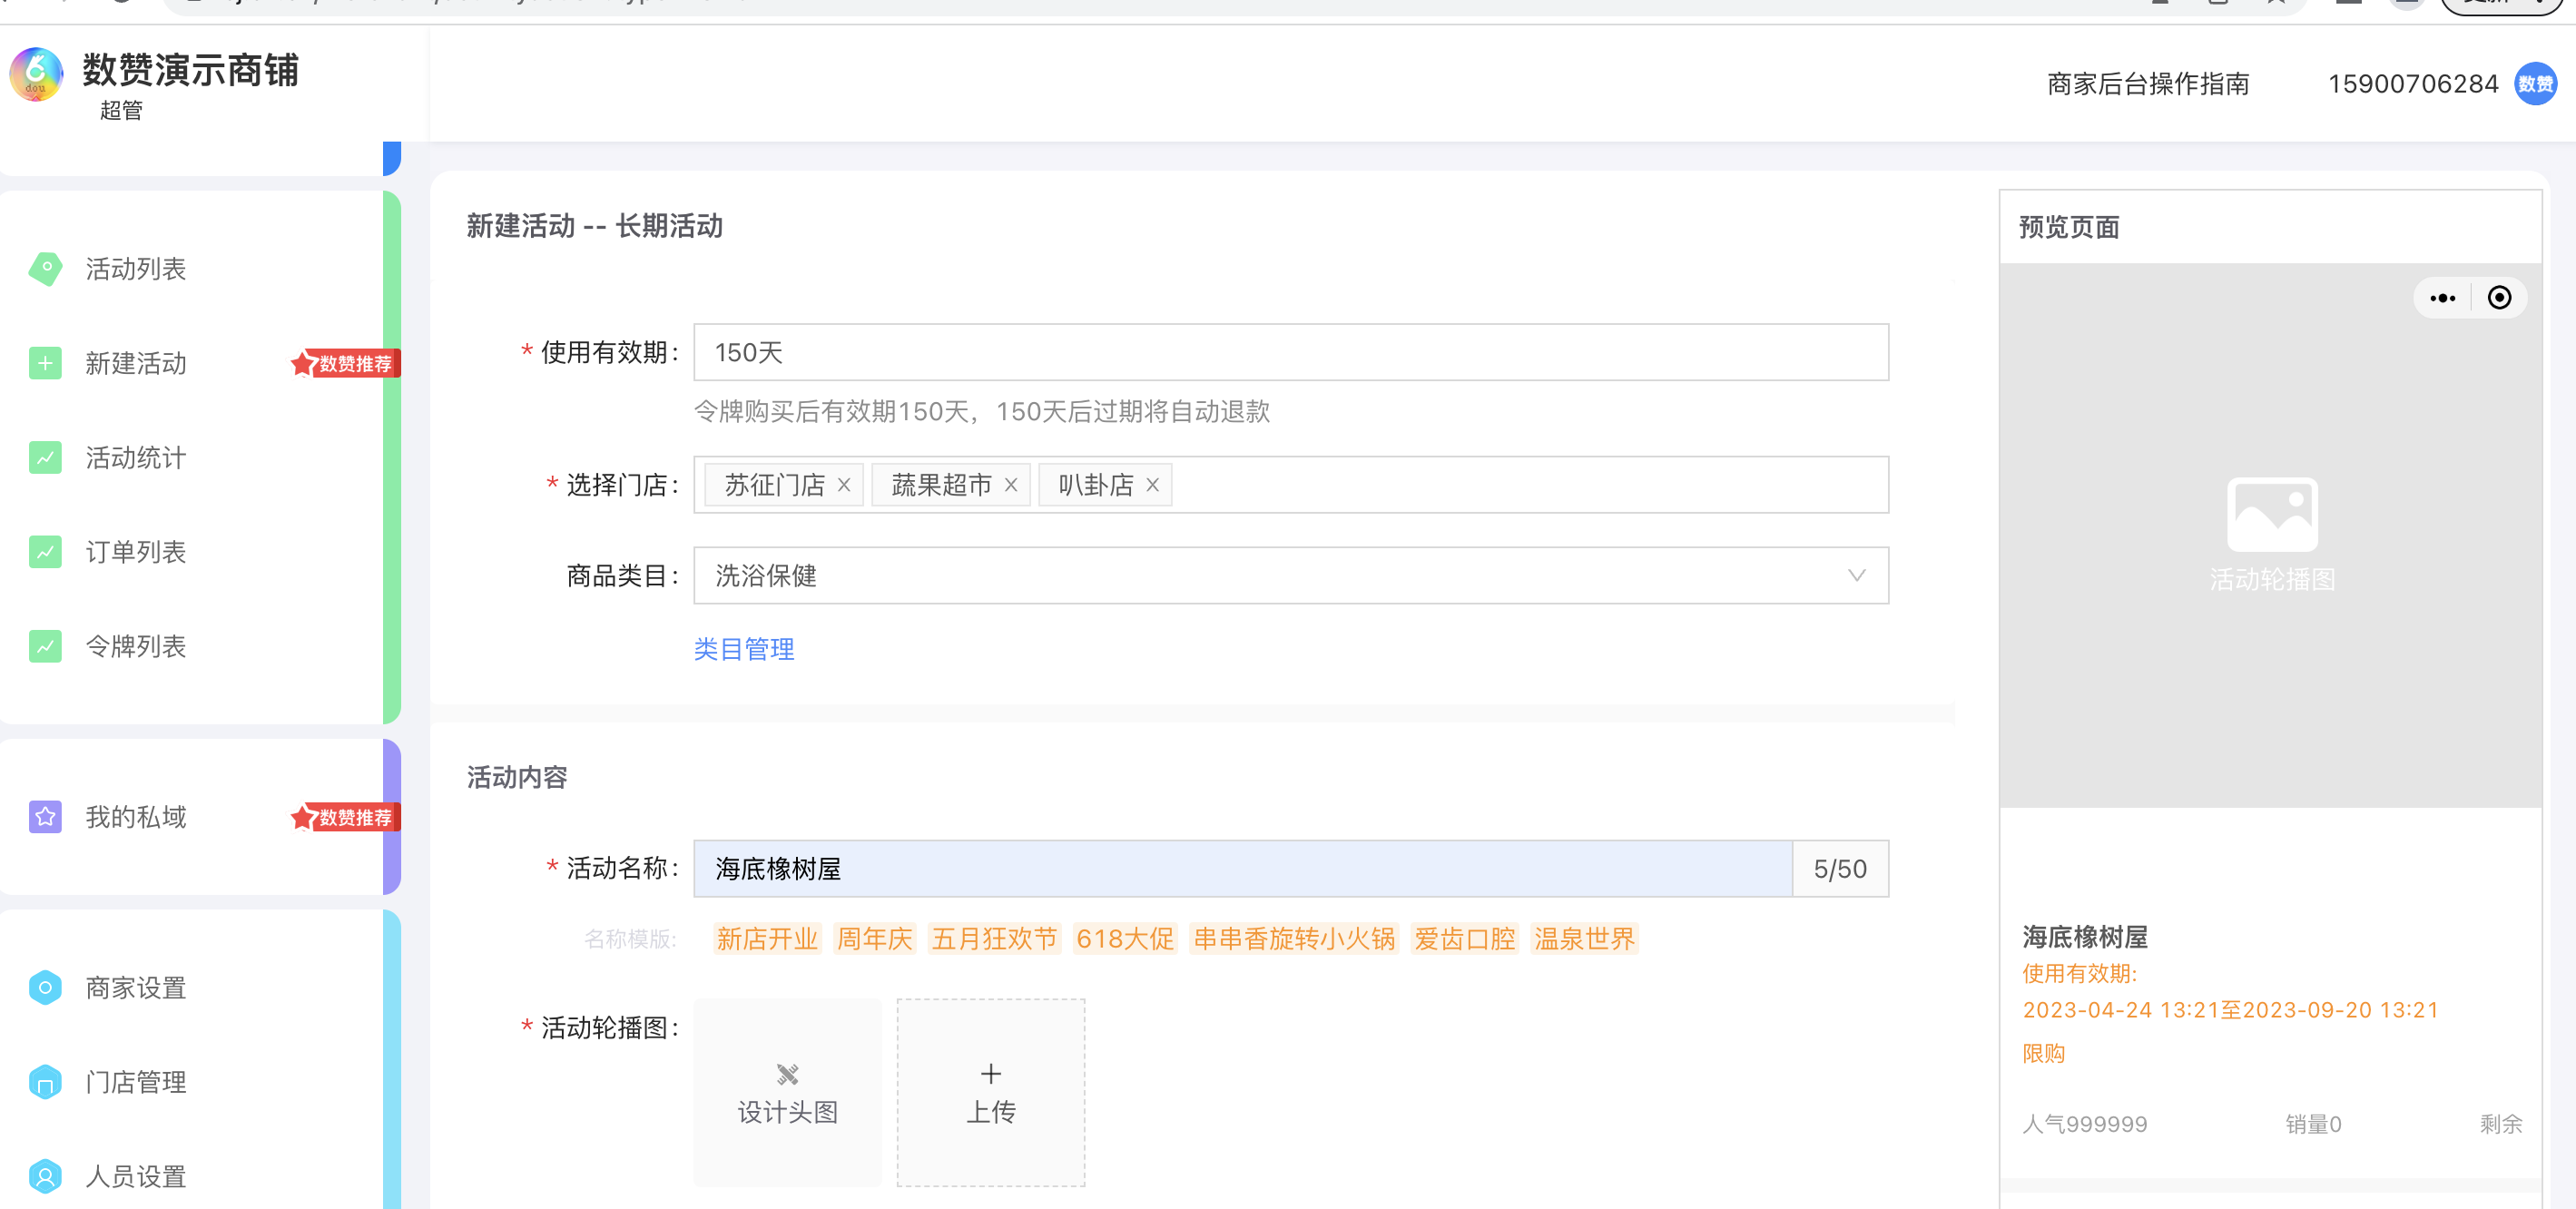Image resolution: width=2576 pixels, height=1209 pixels.
Task: Click the 设计头图 design tool icon
Action: click(x=788, y=1074)
